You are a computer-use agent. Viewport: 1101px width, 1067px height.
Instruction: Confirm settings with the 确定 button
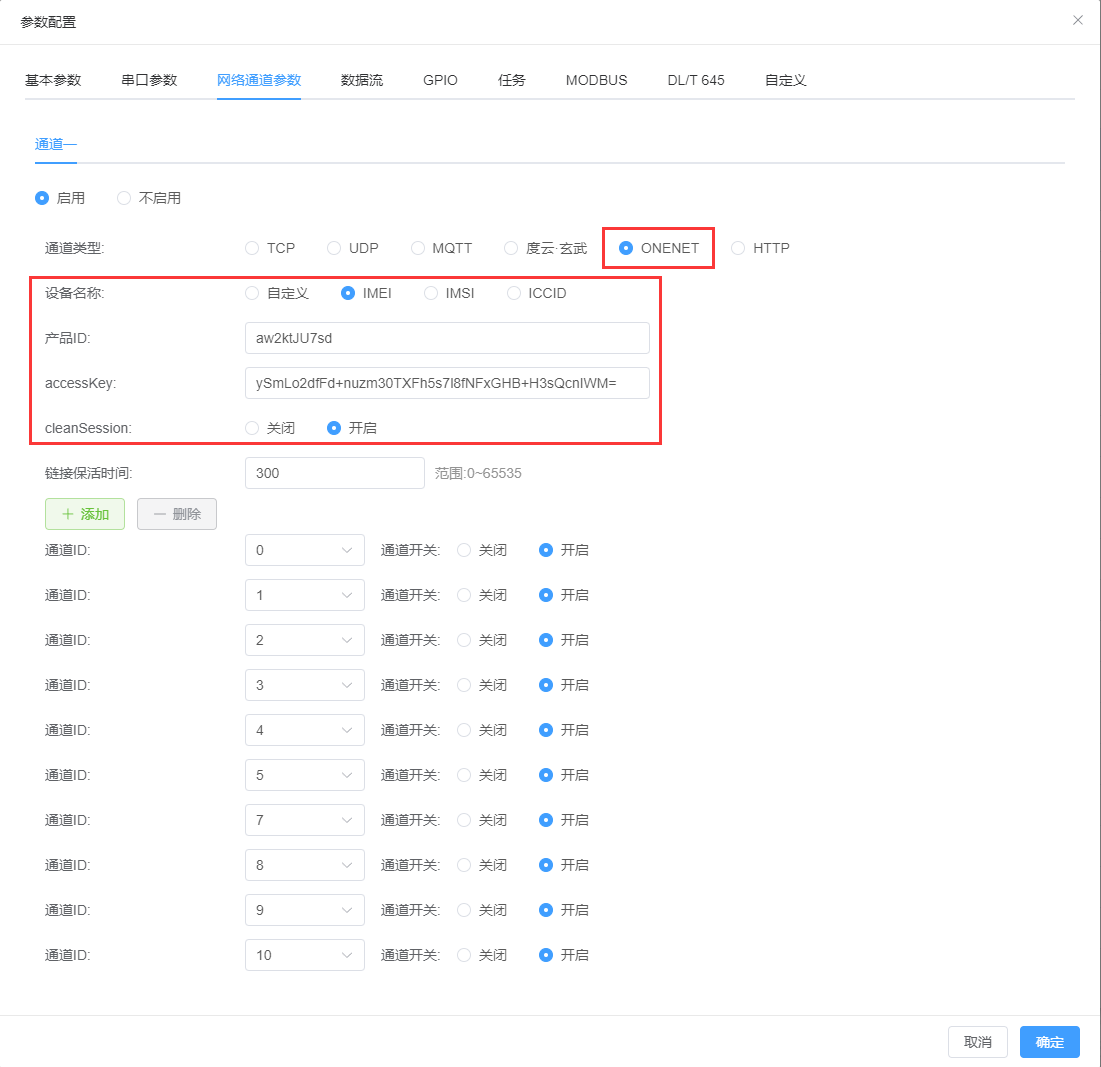(1049, 1041)
